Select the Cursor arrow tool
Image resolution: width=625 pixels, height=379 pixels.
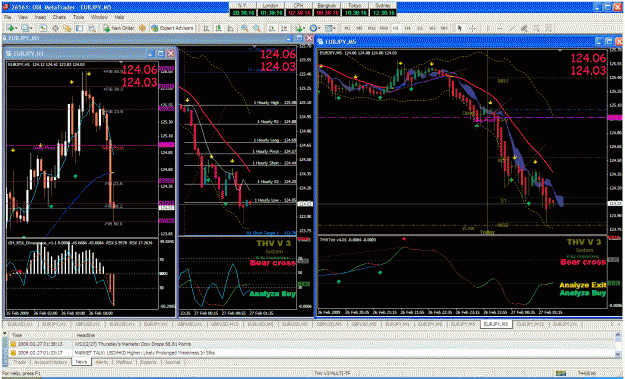(460, 28)
